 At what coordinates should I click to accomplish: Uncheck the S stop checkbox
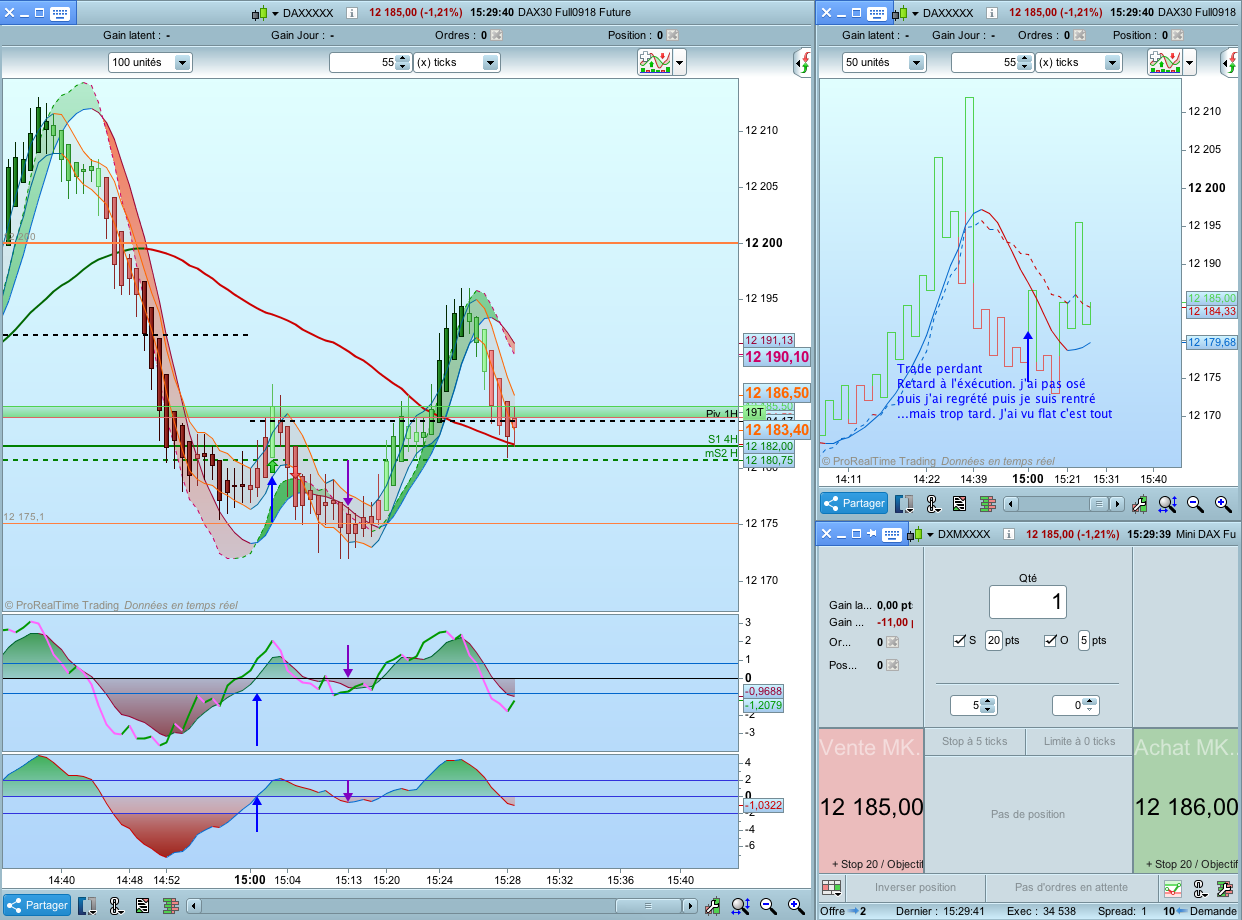(x=960, y=641)
